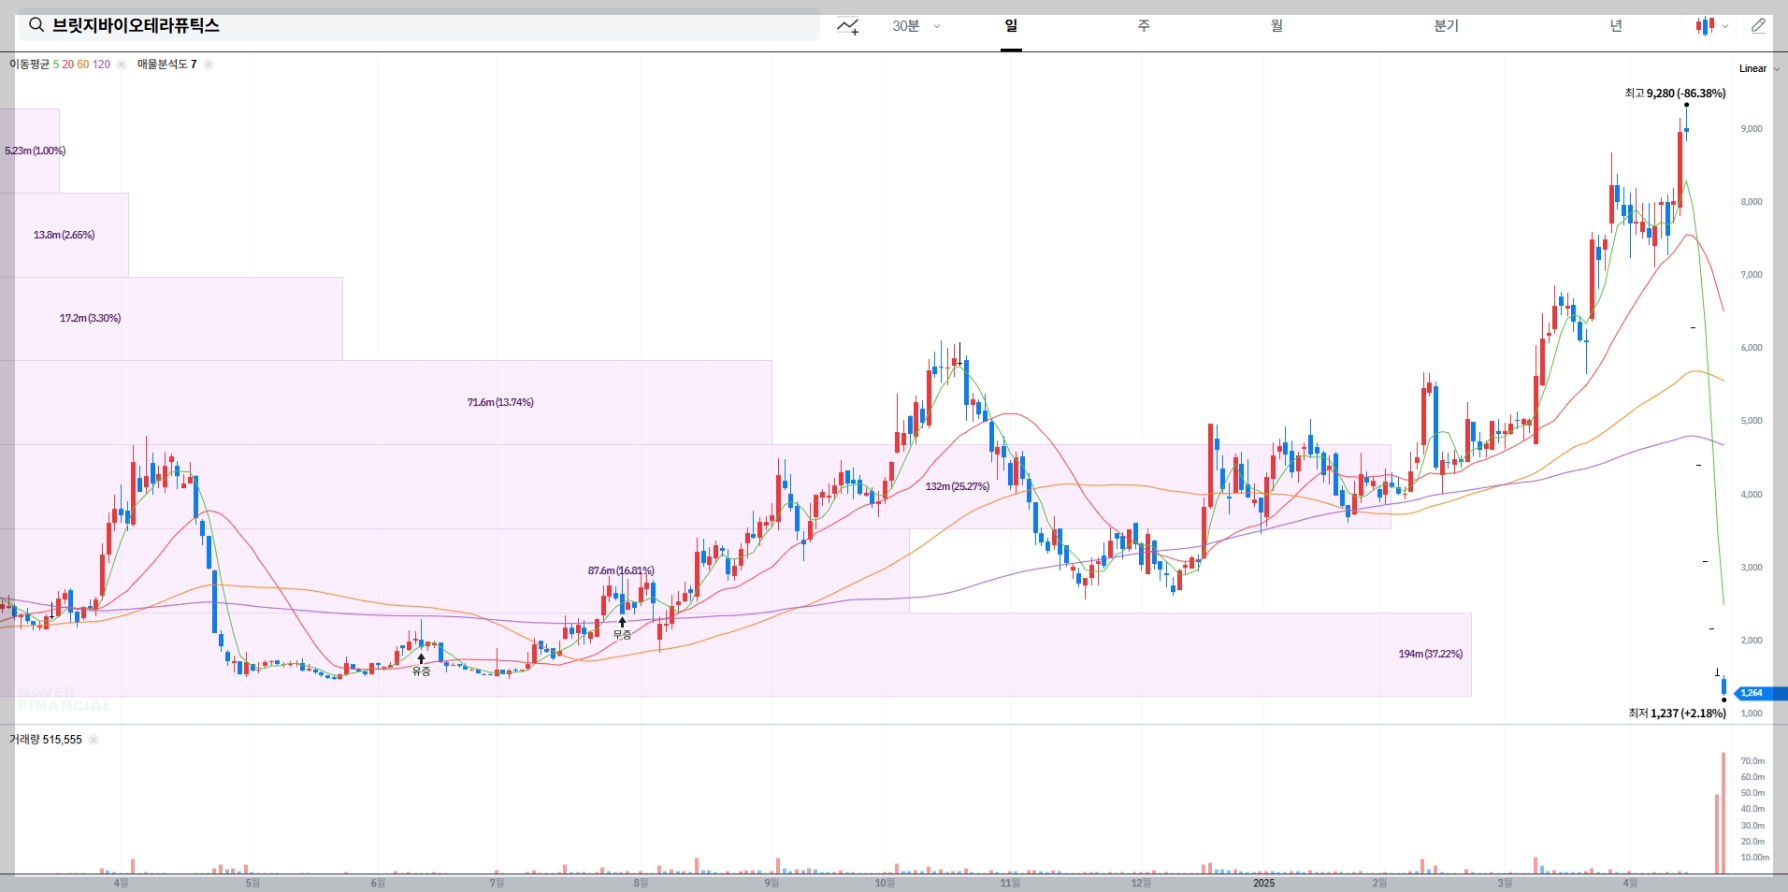Click the 5.23m (1.00%) volume profile label
Screen dimensions: 1788x892
click(x=35, y=151)
